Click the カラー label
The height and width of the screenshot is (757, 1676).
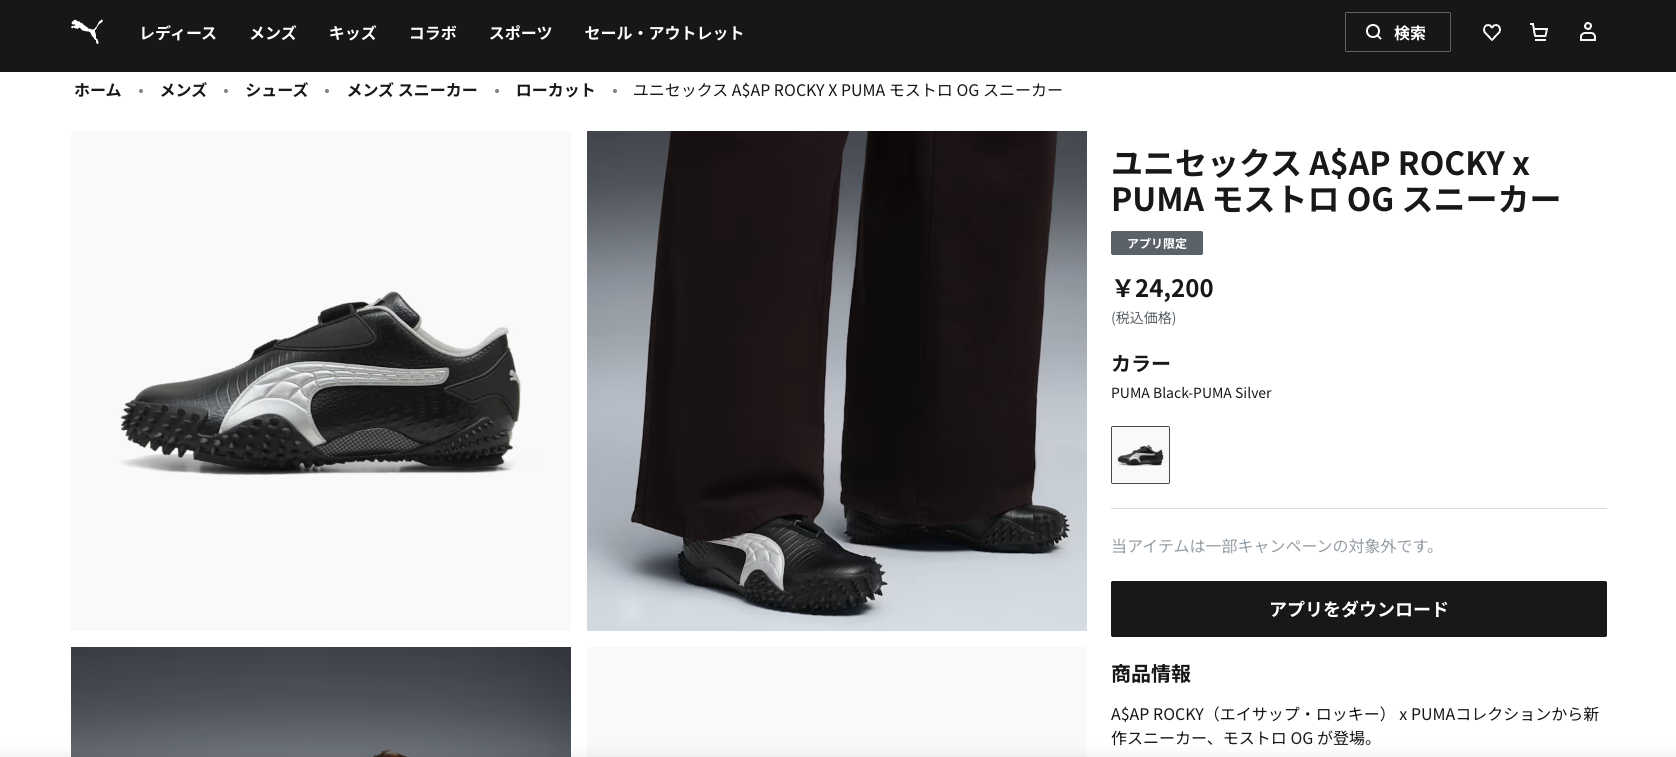[1141, 363]
